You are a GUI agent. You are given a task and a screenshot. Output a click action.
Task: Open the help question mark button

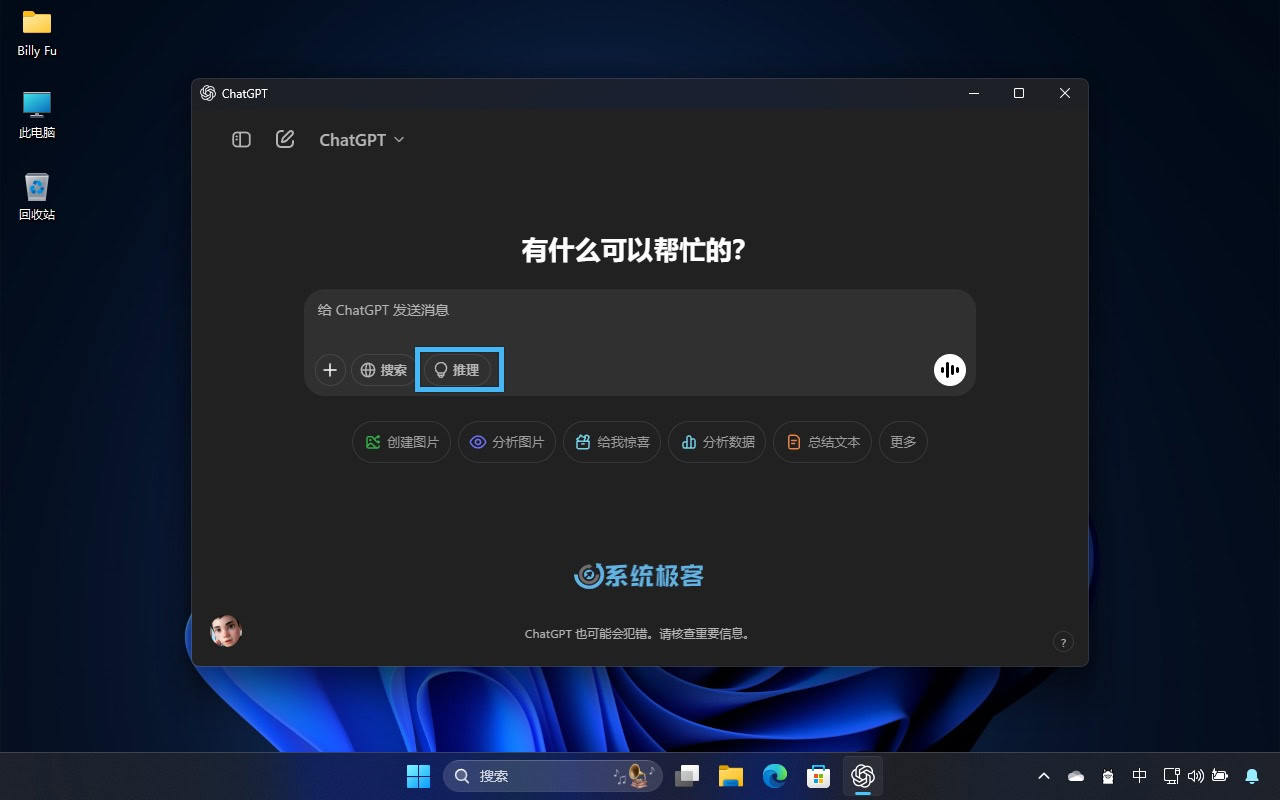[x=1063, y=642]
